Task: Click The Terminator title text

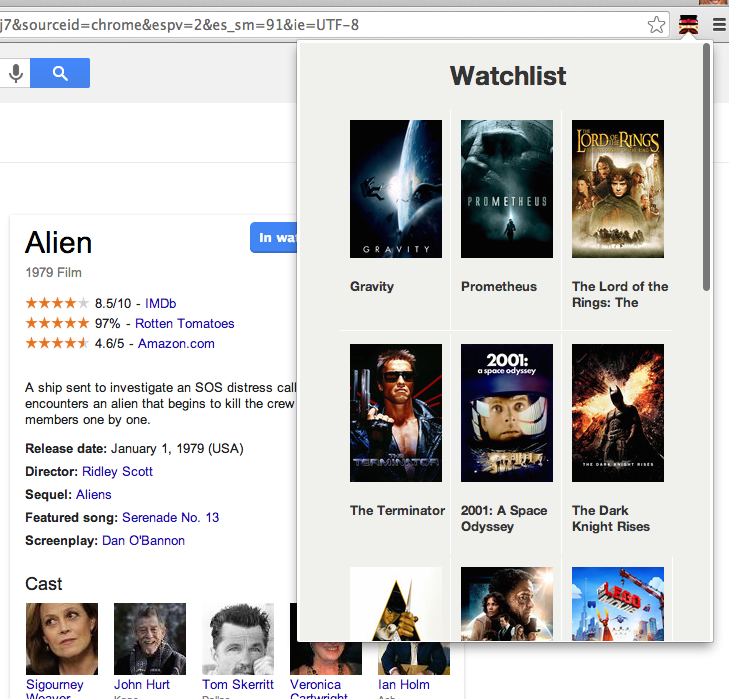Action: point(397,511)
